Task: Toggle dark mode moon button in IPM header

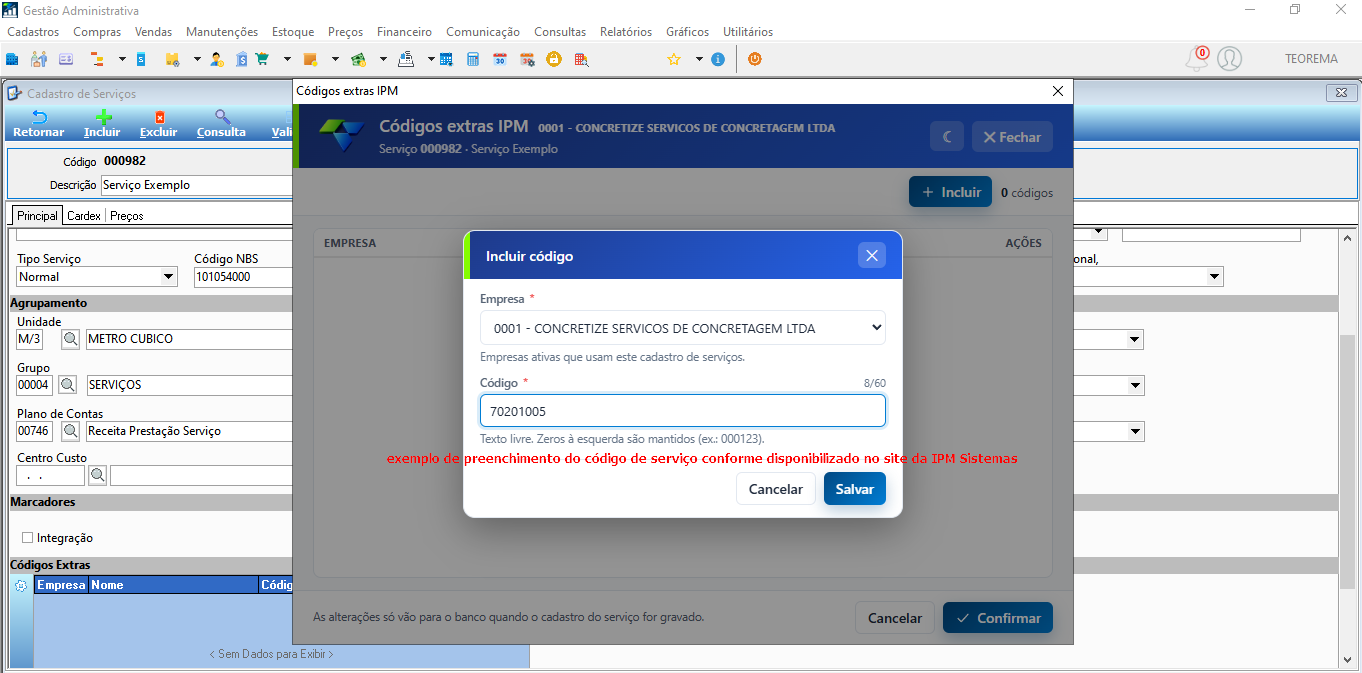Action: point(947,137)
